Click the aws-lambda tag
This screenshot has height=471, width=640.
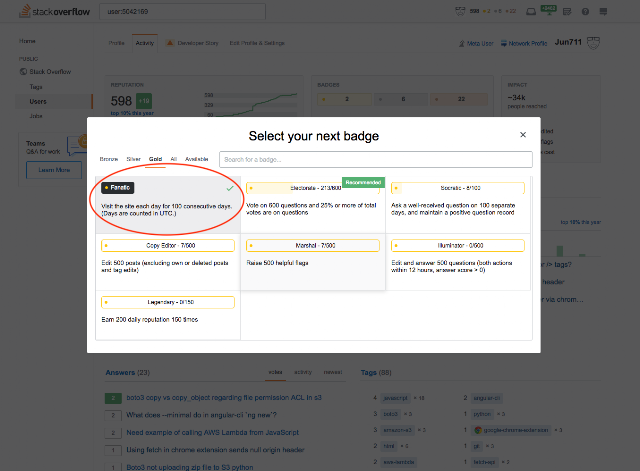coord(399,462)
